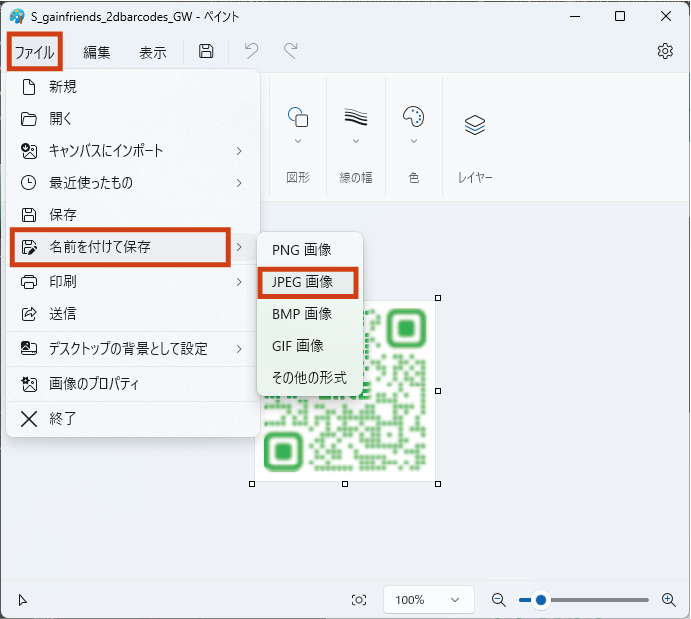Click the image properties icon in menu
The image size is (691, 619).
(x=29, y=384)
